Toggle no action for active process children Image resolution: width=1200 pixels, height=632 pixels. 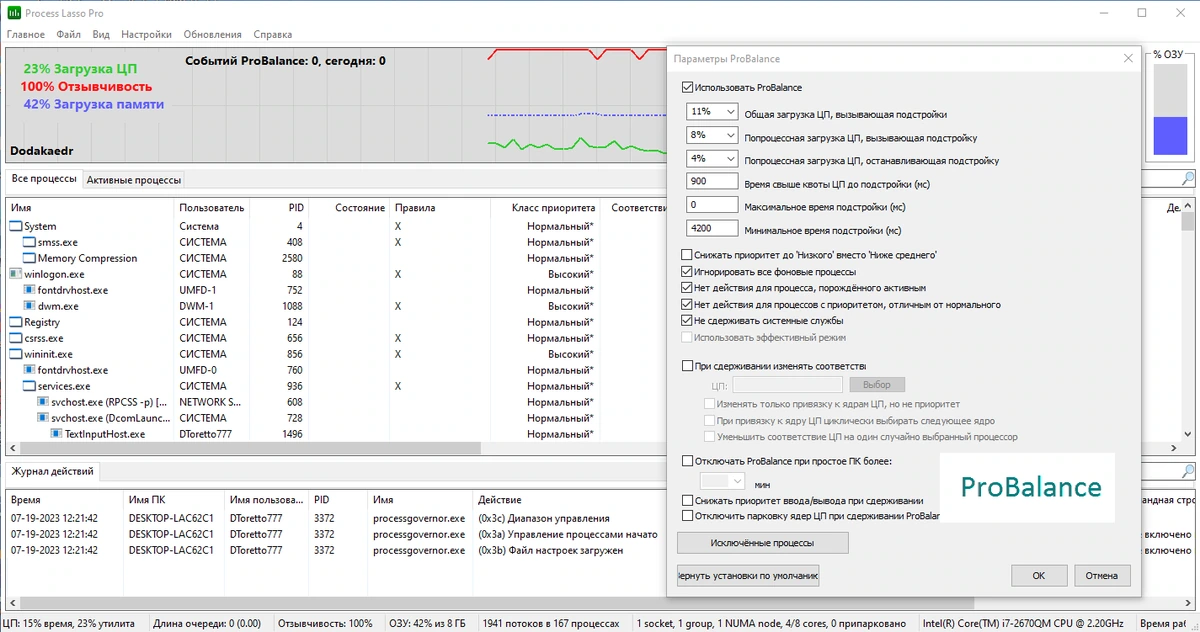click(x=687, y=288)
